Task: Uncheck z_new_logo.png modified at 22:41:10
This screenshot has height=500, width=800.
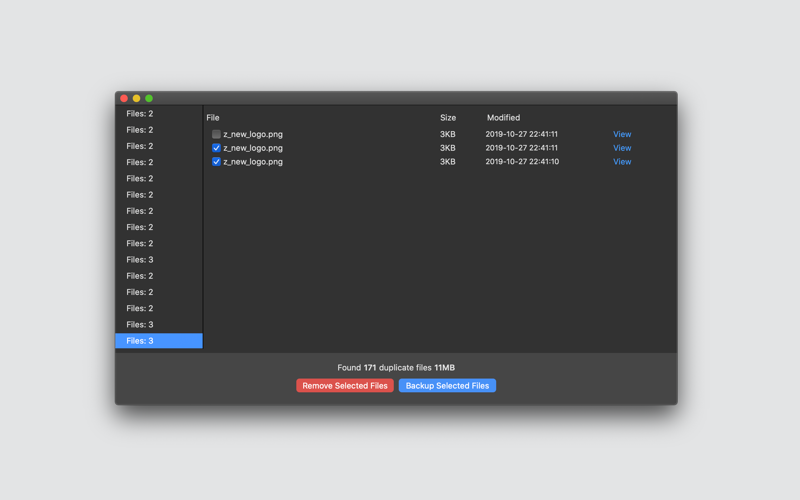Action: tap(216, 162)
